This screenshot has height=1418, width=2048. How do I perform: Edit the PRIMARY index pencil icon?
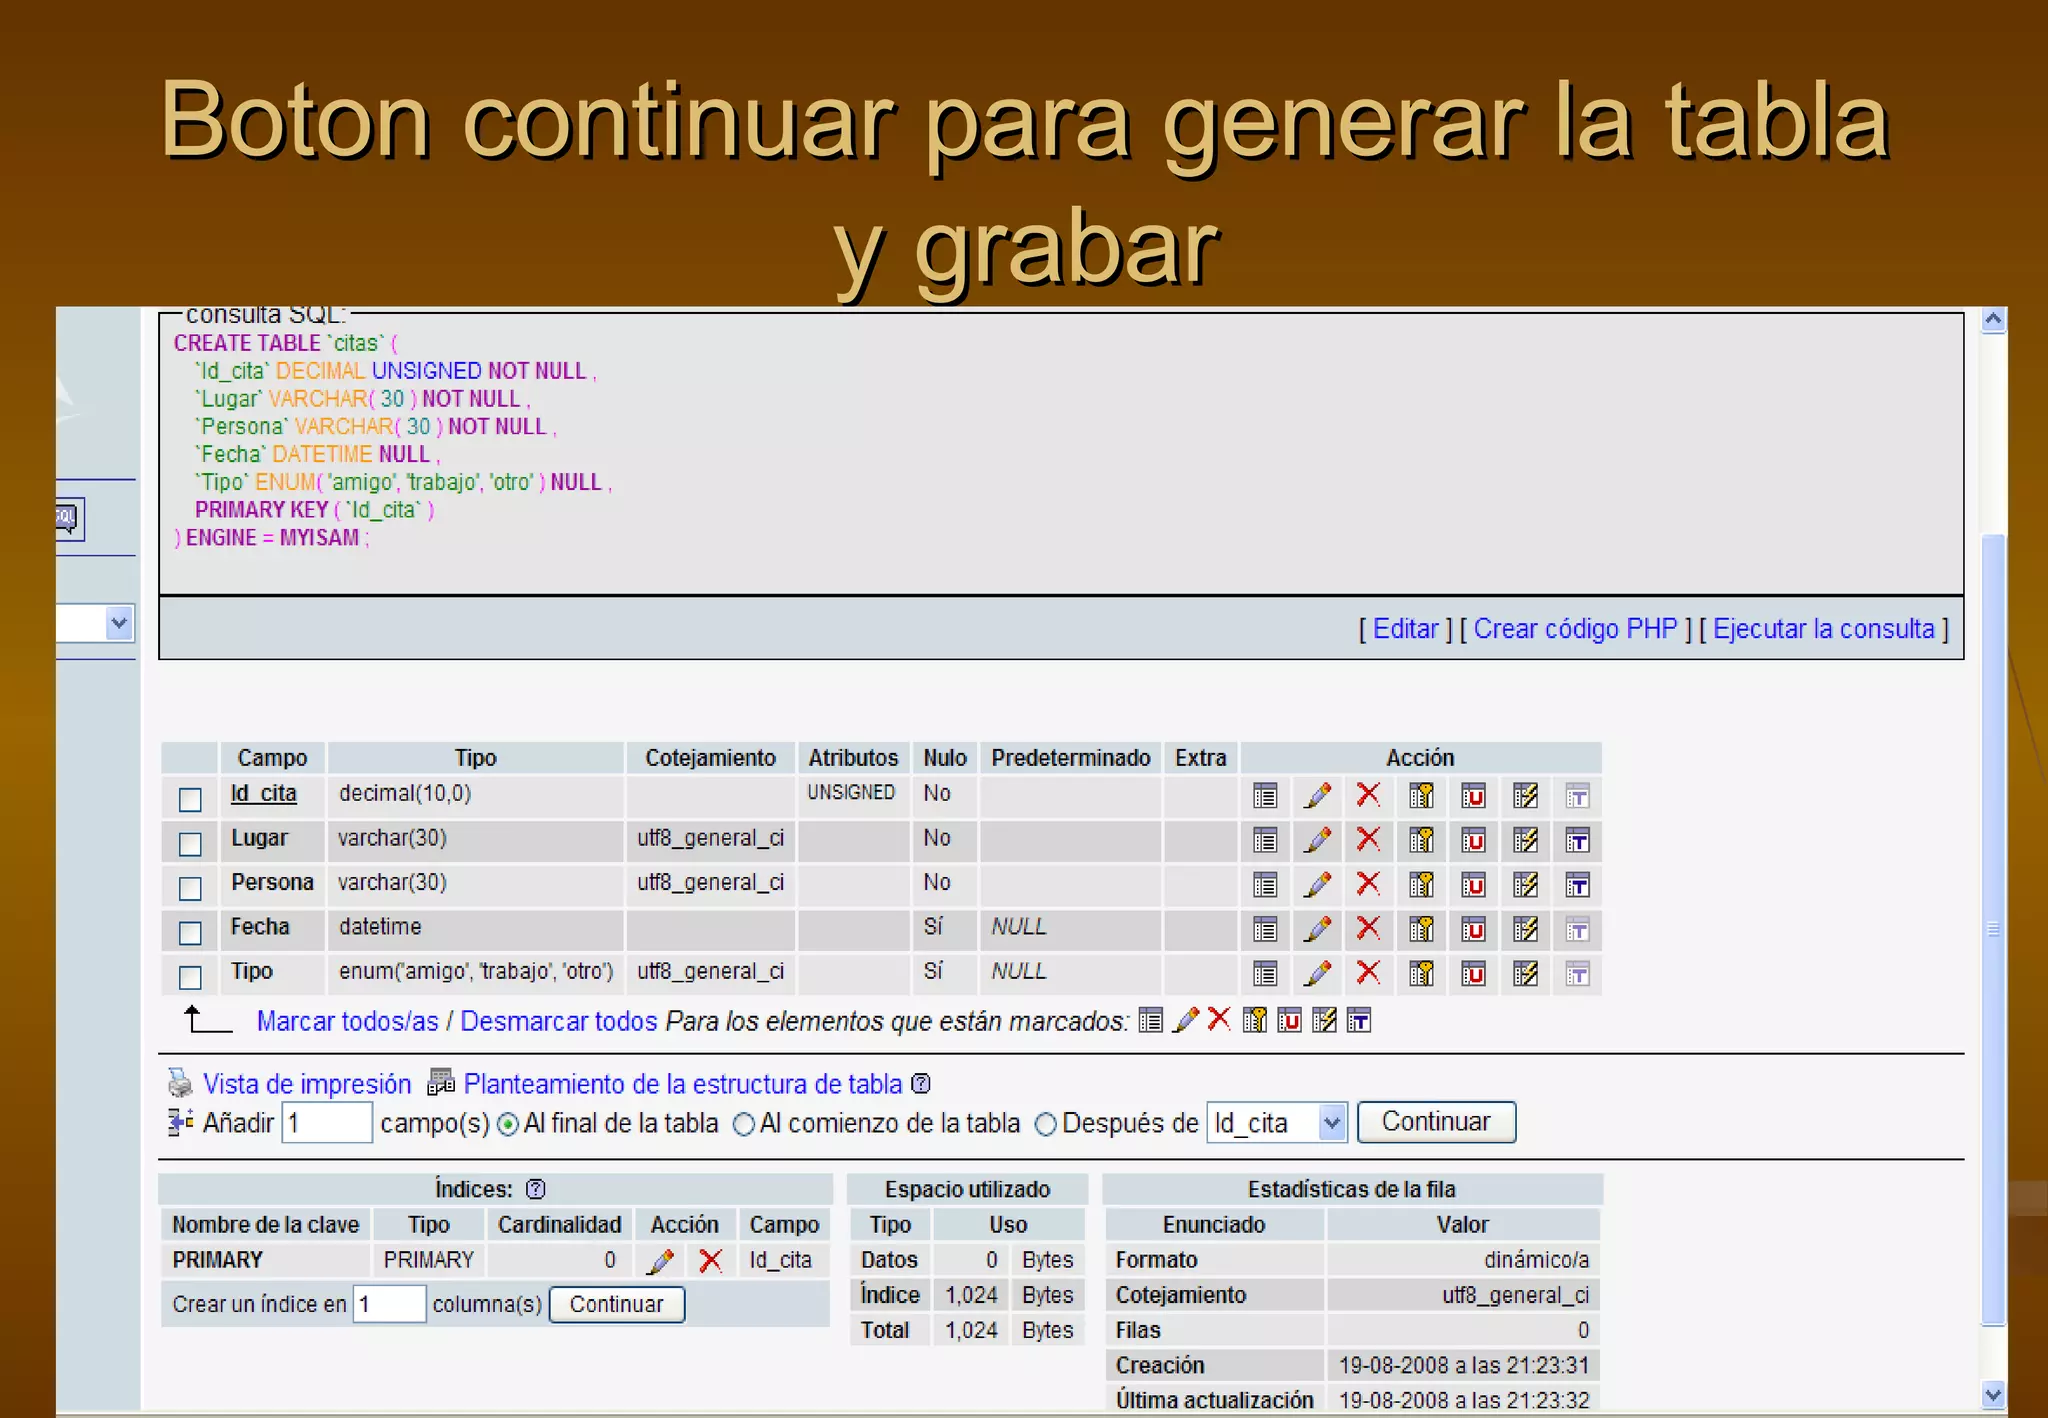tap(660, 1260)
